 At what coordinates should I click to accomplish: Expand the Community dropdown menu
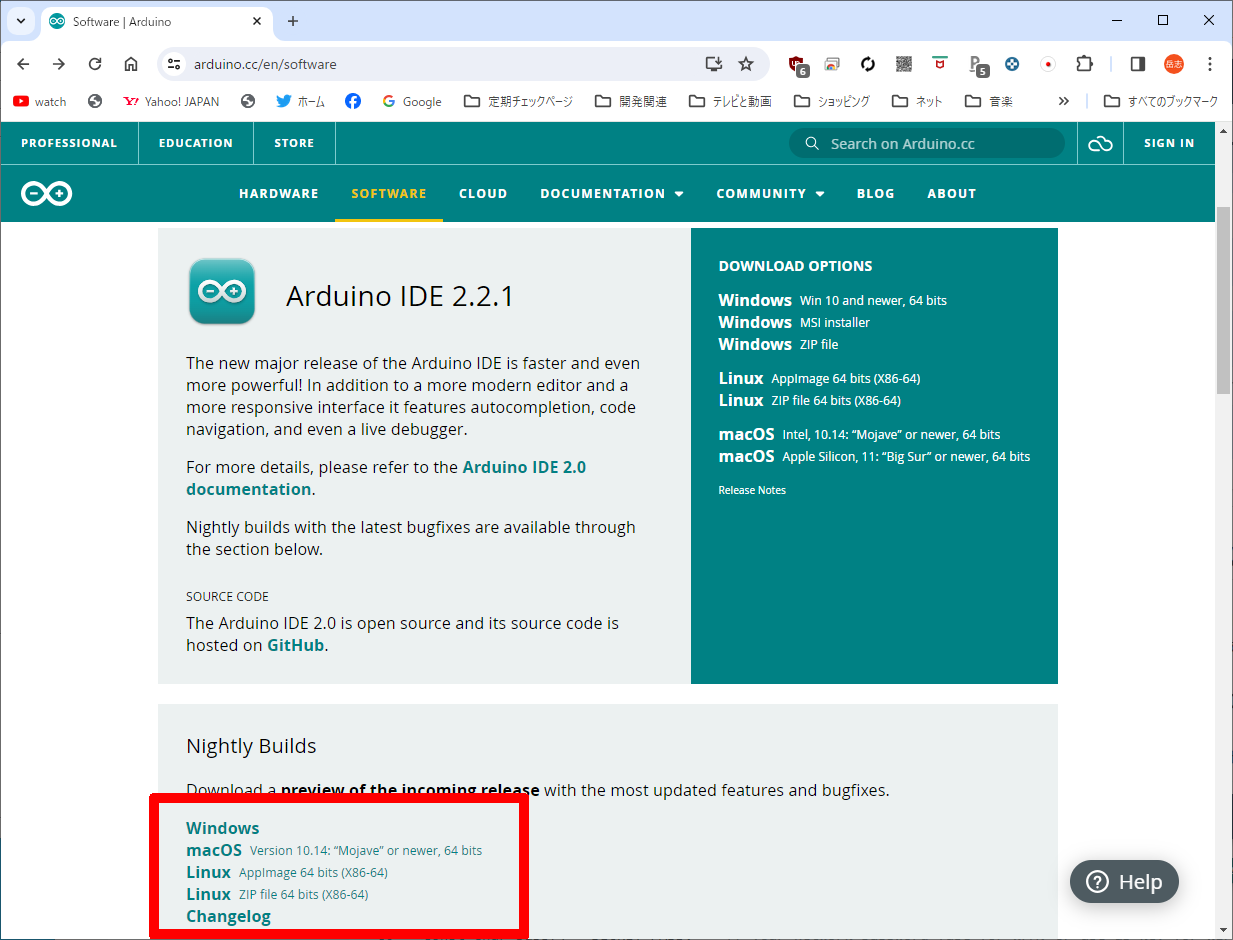tap(770, 194)
